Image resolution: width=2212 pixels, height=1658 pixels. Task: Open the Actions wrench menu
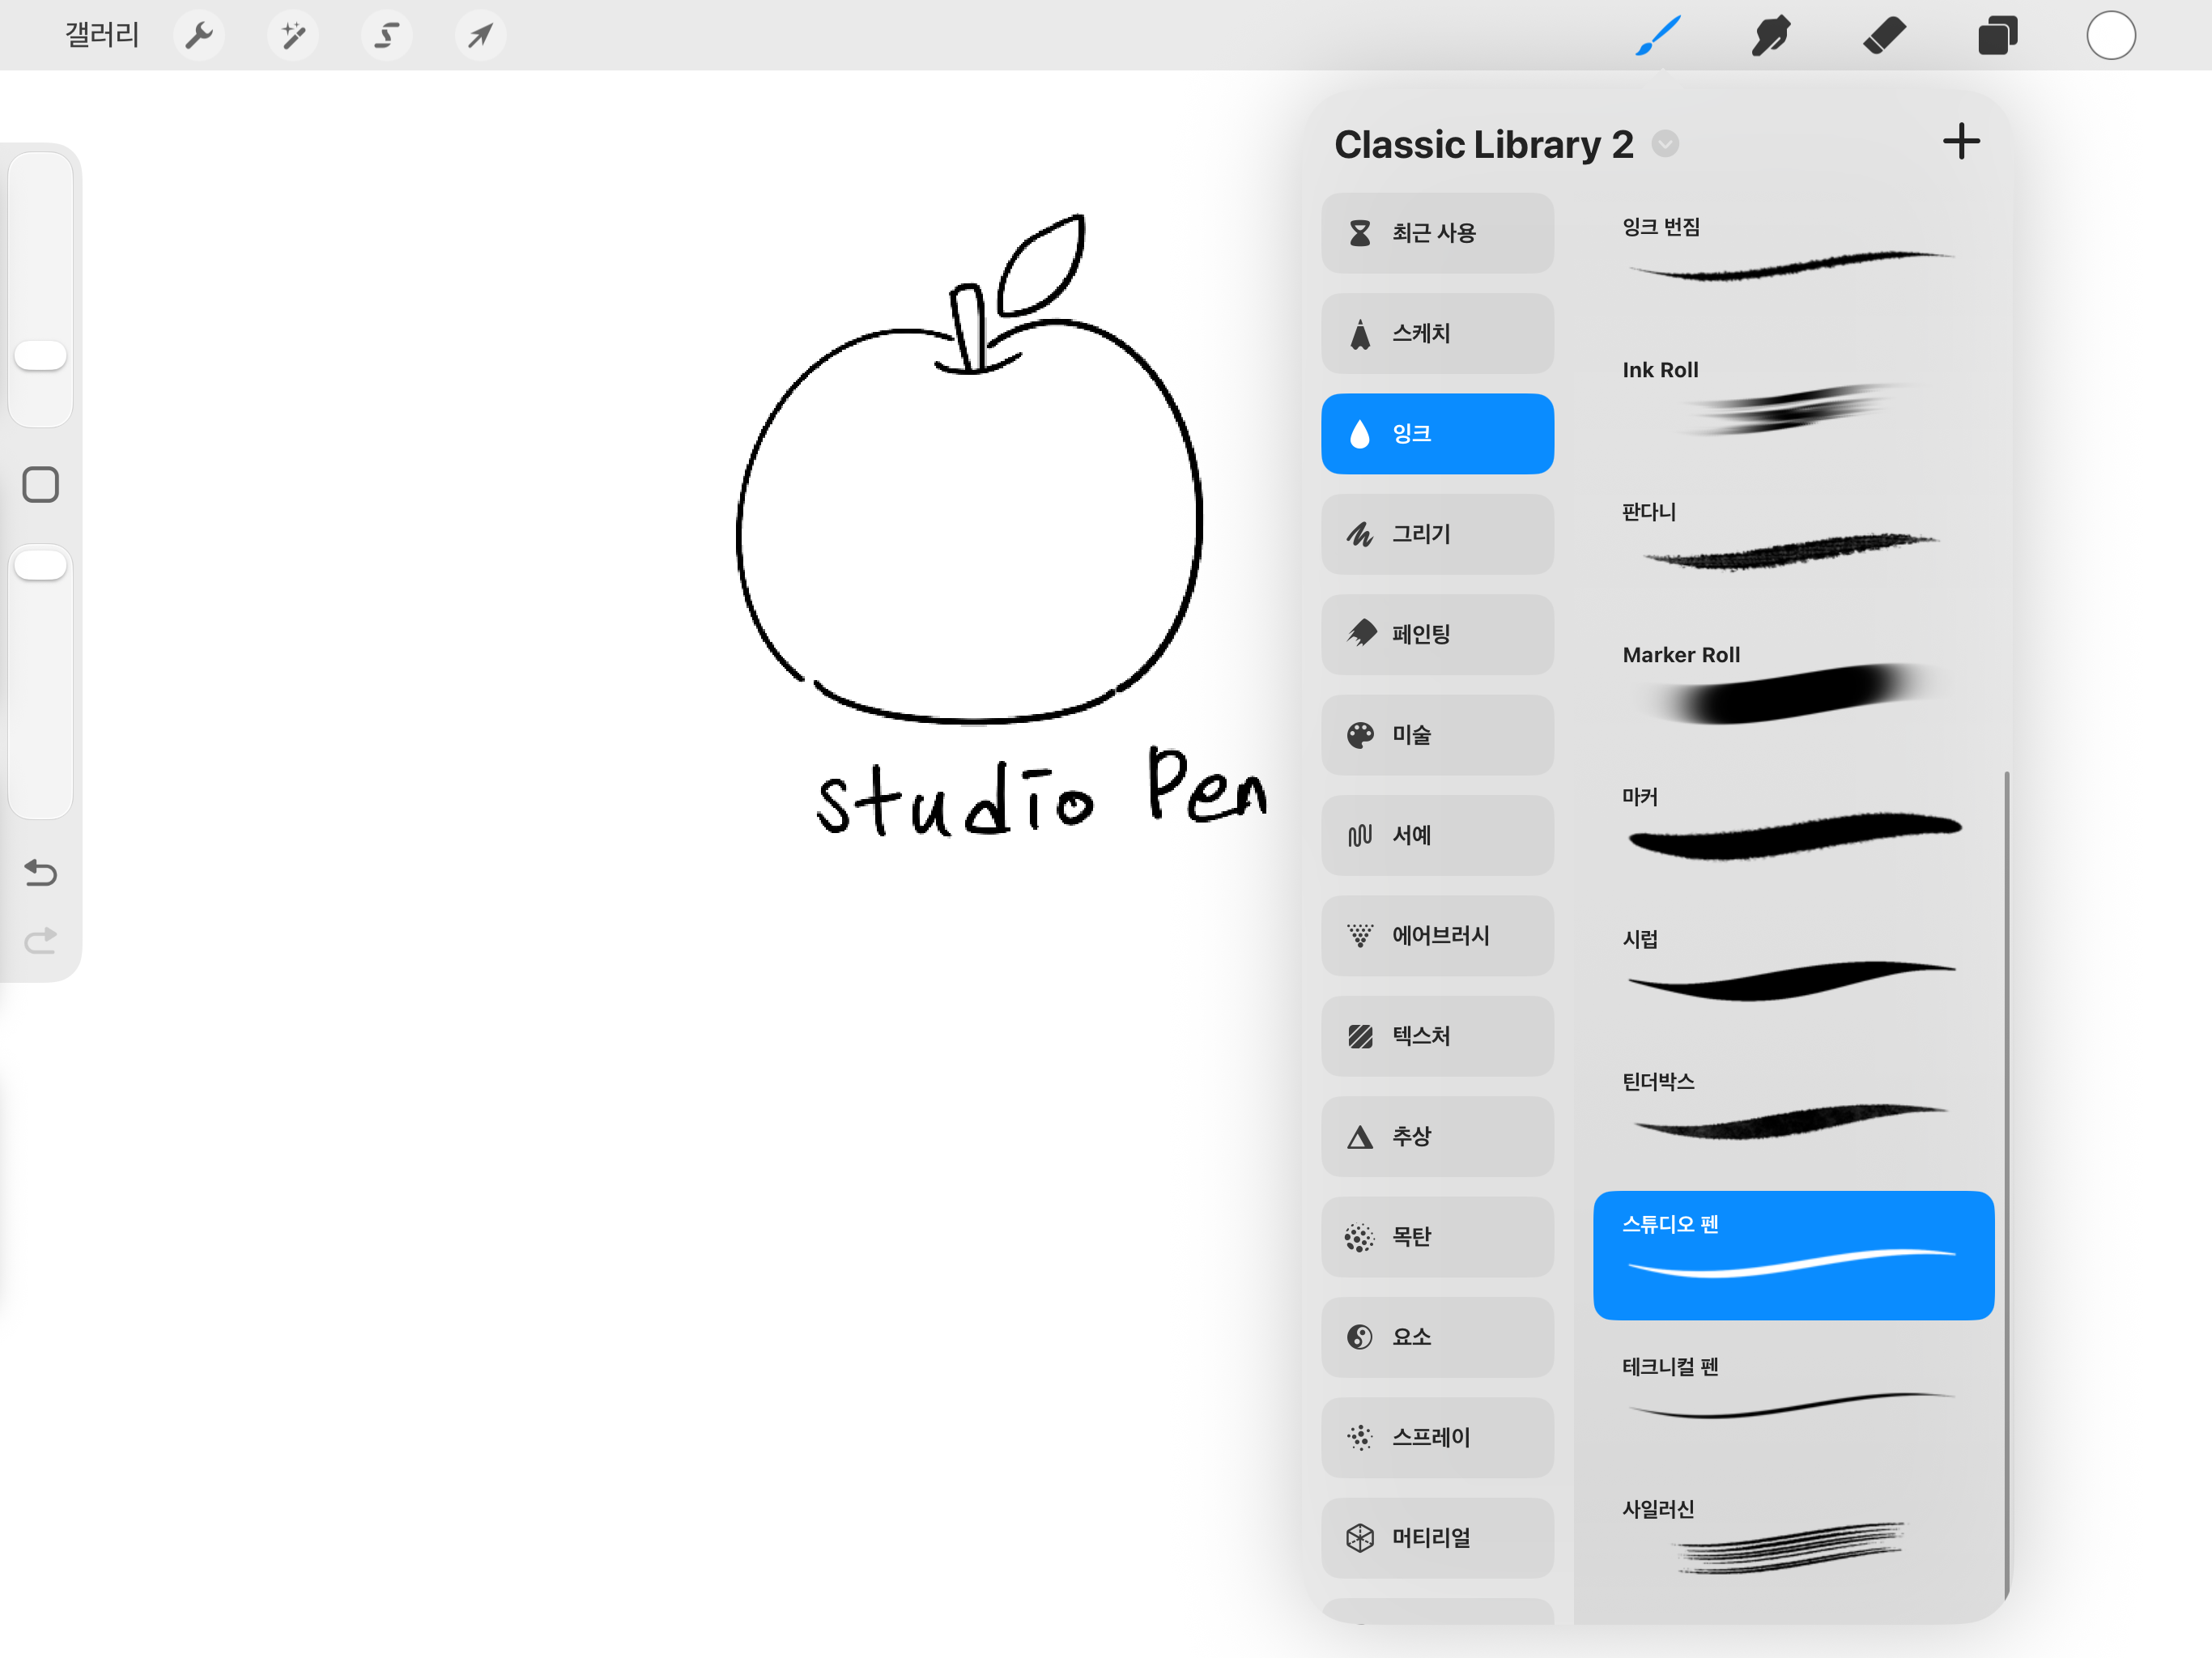[199, 36]
